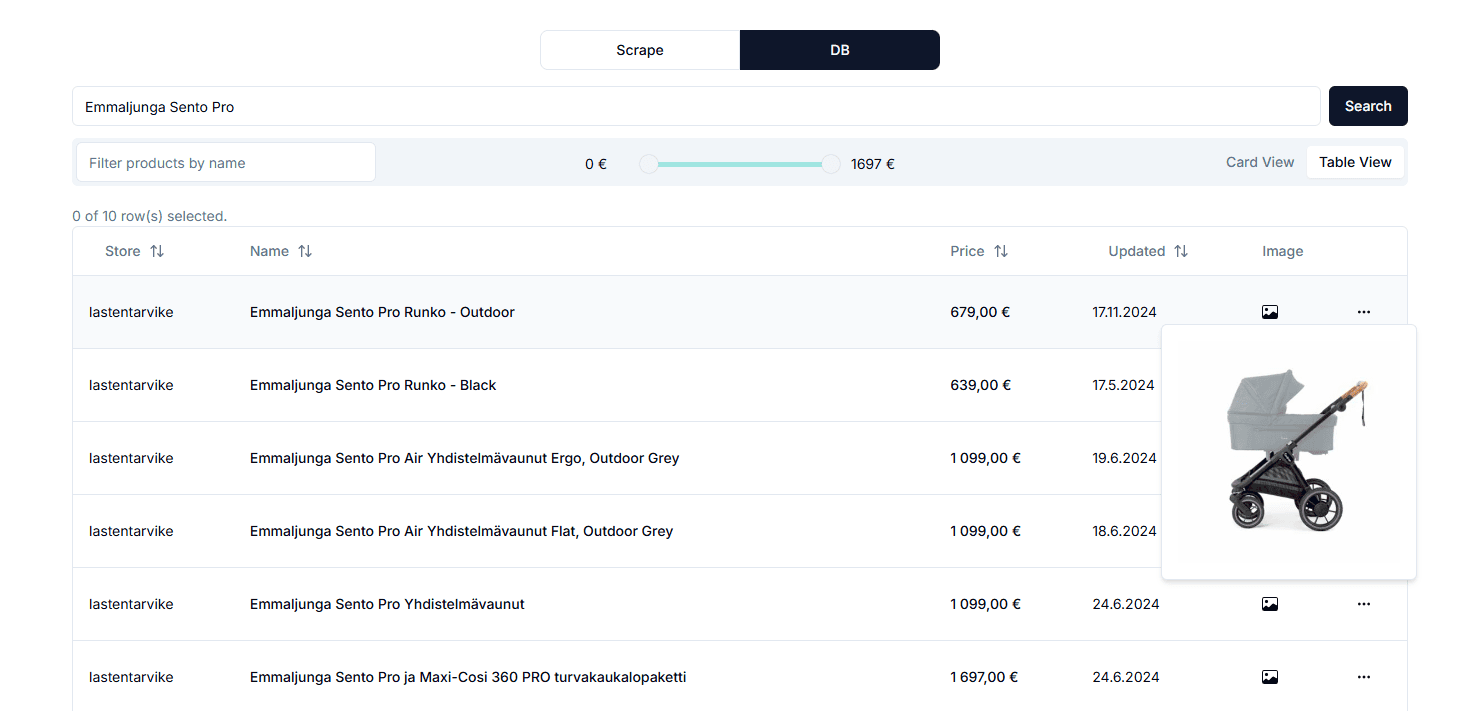Click the Price sort arrows icon
This screenshot has height=711, width=1474.
tap(1001, 251)
